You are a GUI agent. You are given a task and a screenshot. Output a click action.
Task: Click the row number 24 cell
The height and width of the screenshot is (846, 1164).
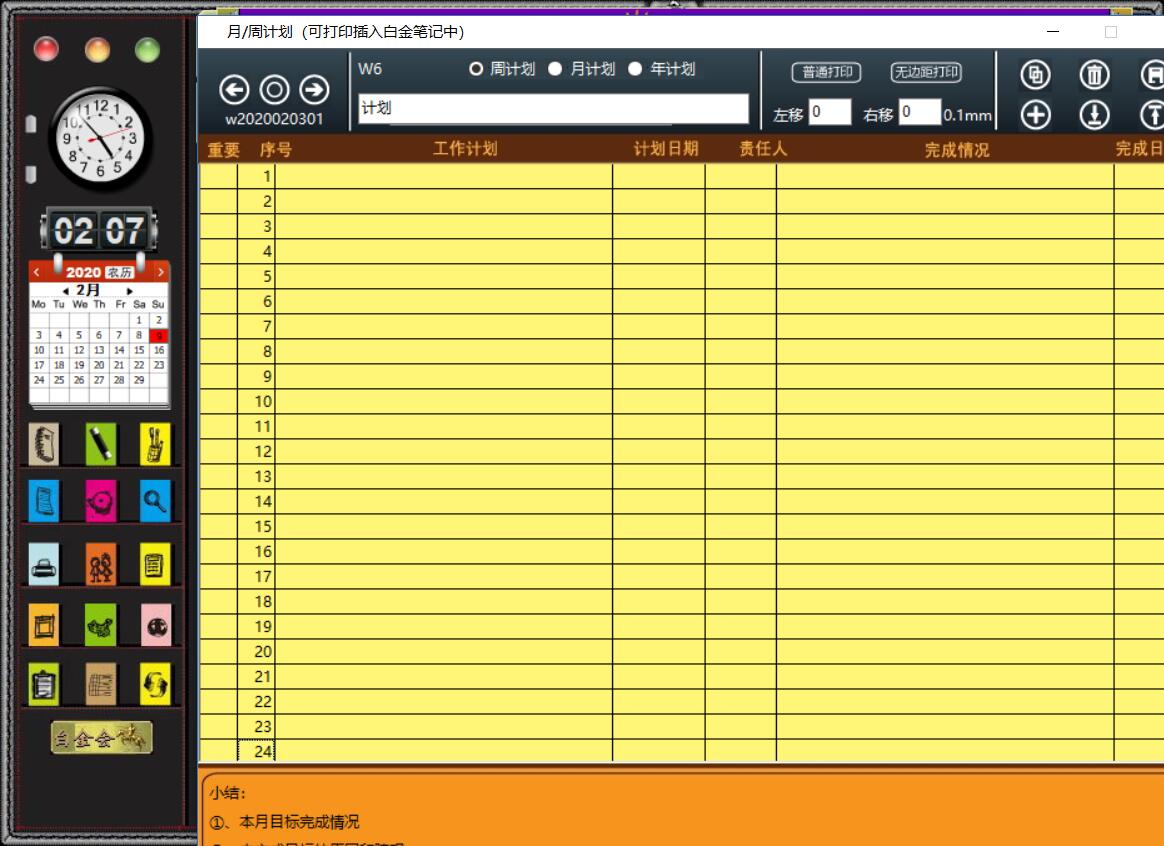click(256, 751)
